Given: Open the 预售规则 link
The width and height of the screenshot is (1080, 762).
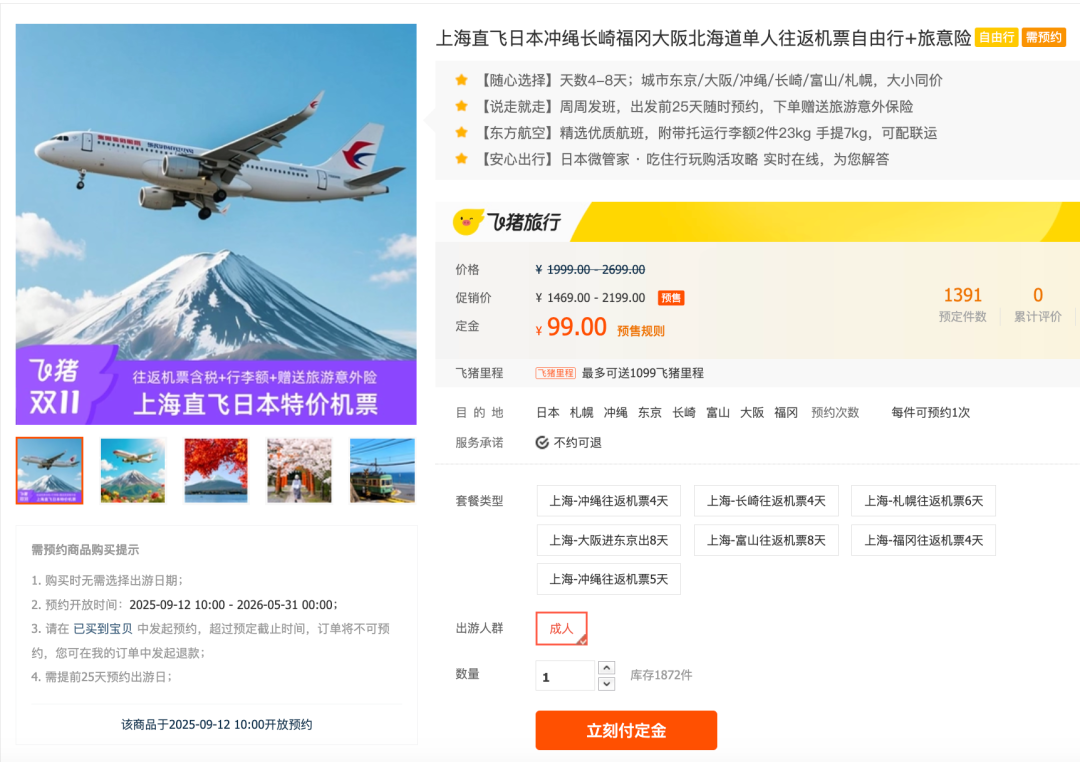Looking at the screenshot, I should click(x=641, y=331).
